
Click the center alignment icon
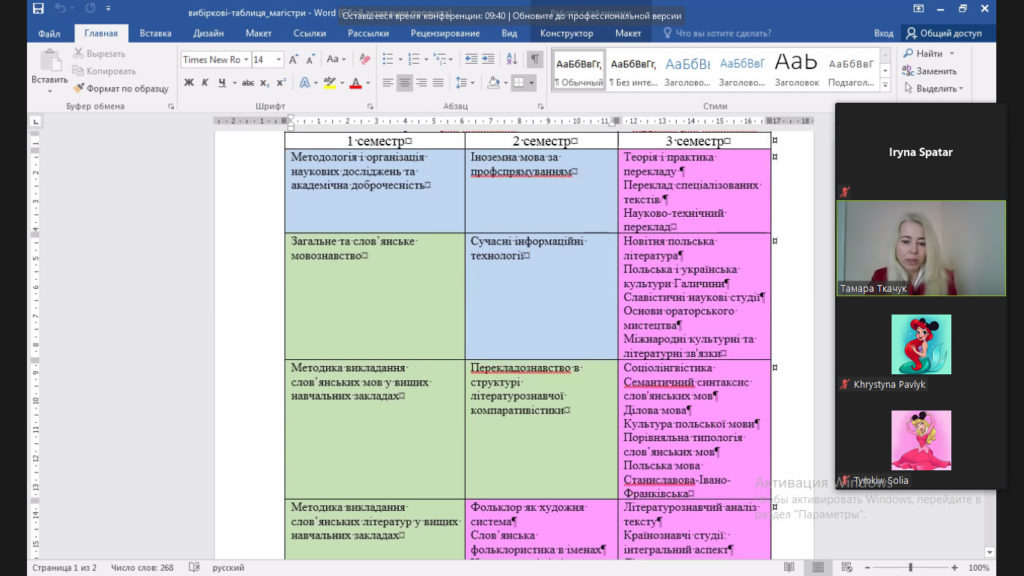[404, 83]
